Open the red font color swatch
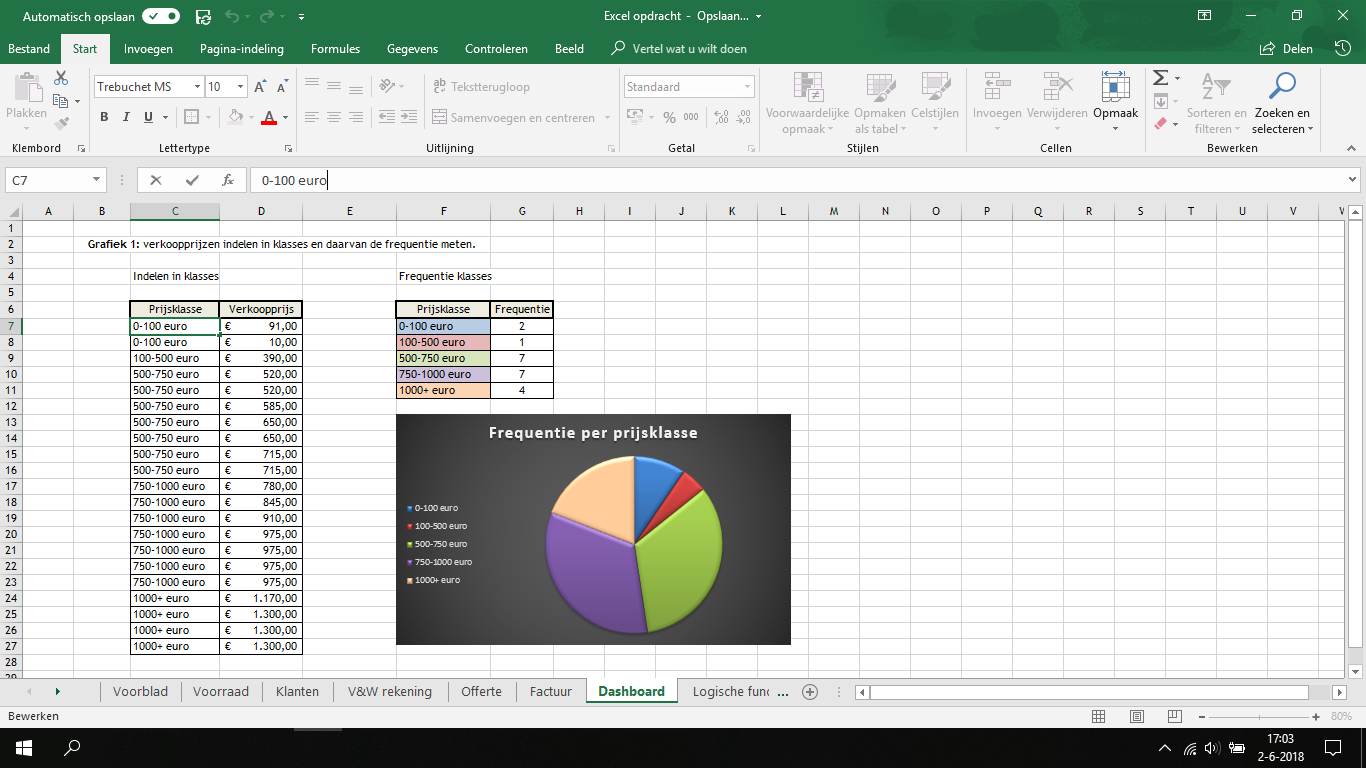1366x768 pixels. click(268, 117)
